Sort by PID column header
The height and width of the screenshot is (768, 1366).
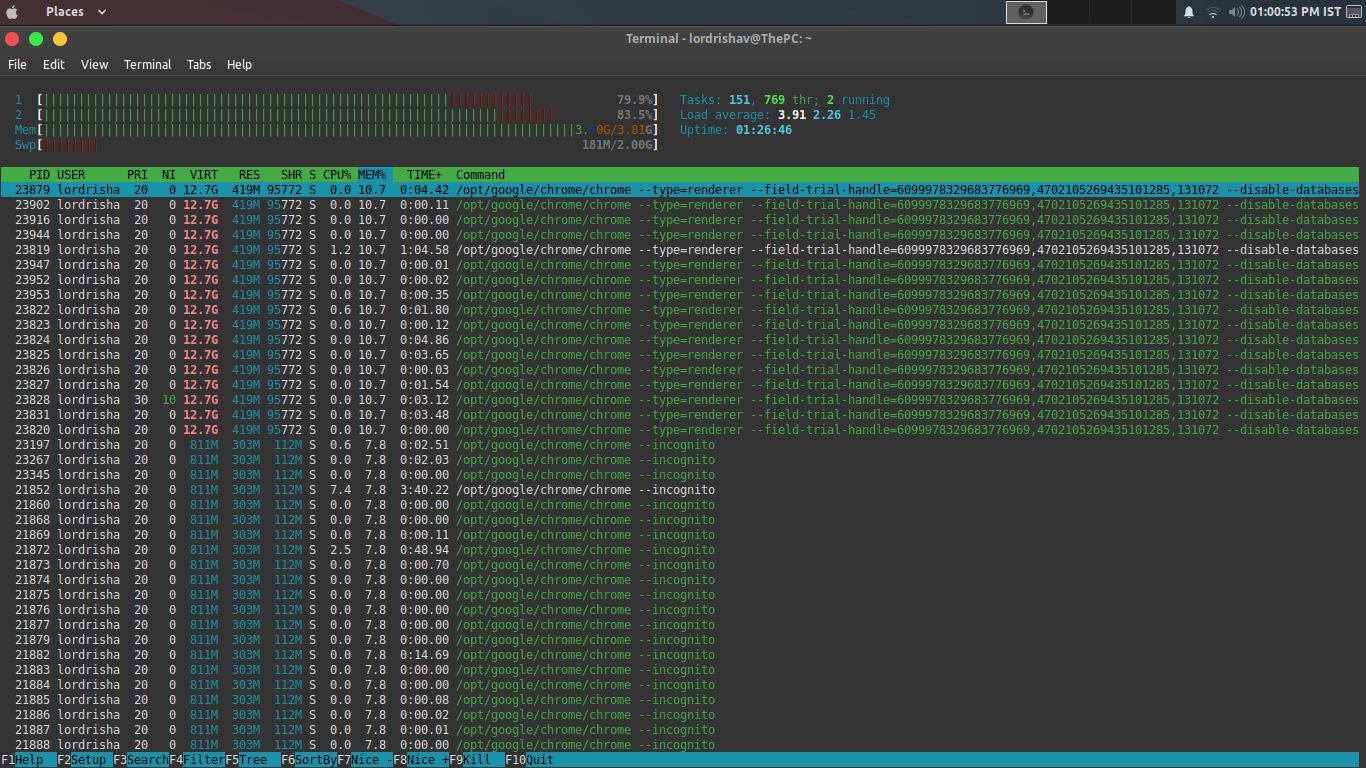pos(40,175)
